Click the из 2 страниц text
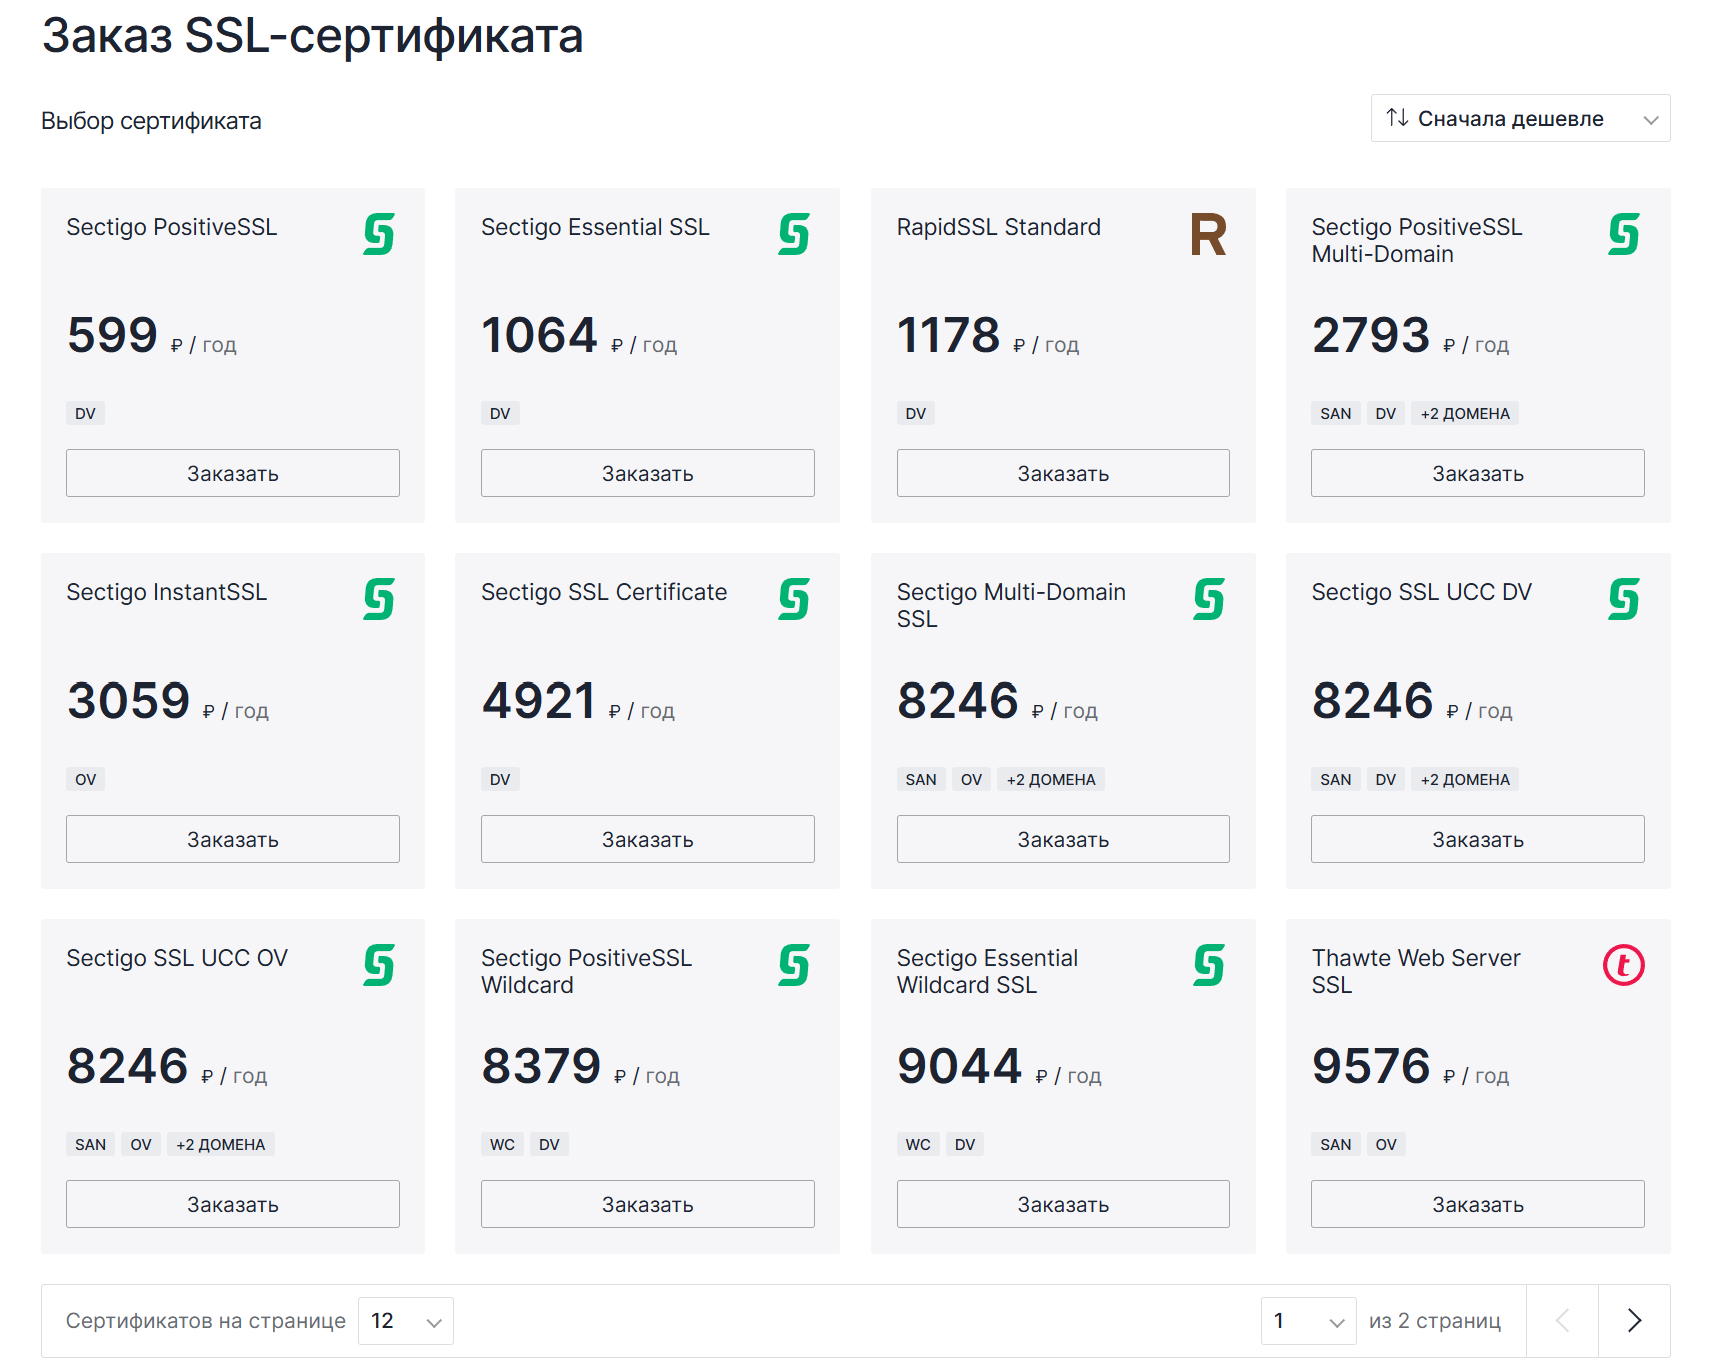The height and width of the screenshot is (1362, 1734). pos(1435,1321)
